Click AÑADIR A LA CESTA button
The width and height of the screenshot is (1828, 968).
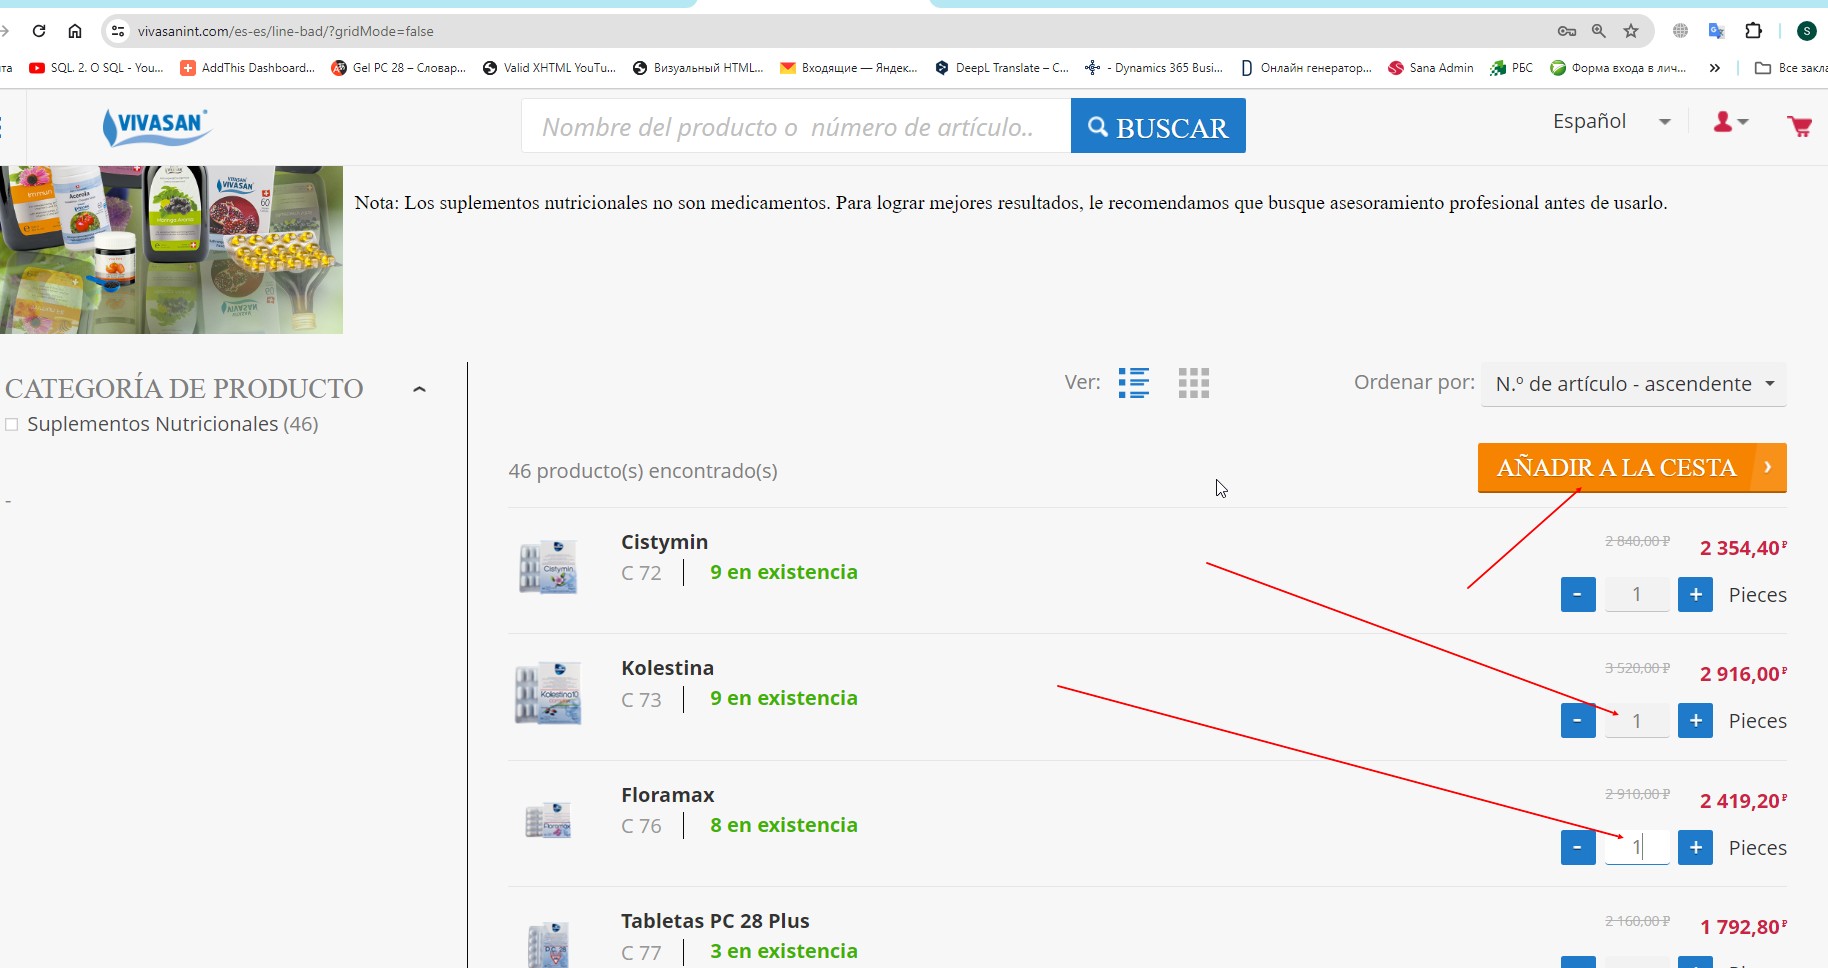(x=1632, y=468)
